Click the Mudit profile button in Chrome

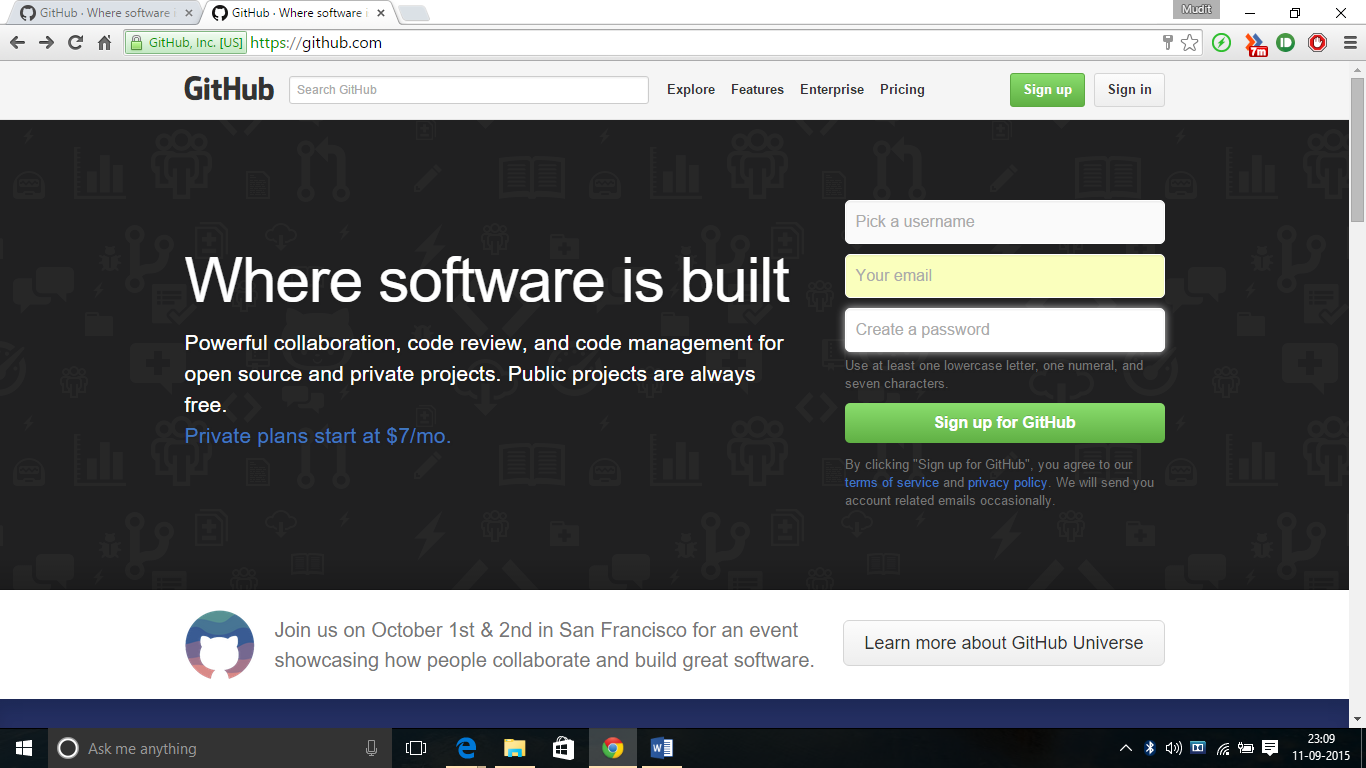(1196, 9)
